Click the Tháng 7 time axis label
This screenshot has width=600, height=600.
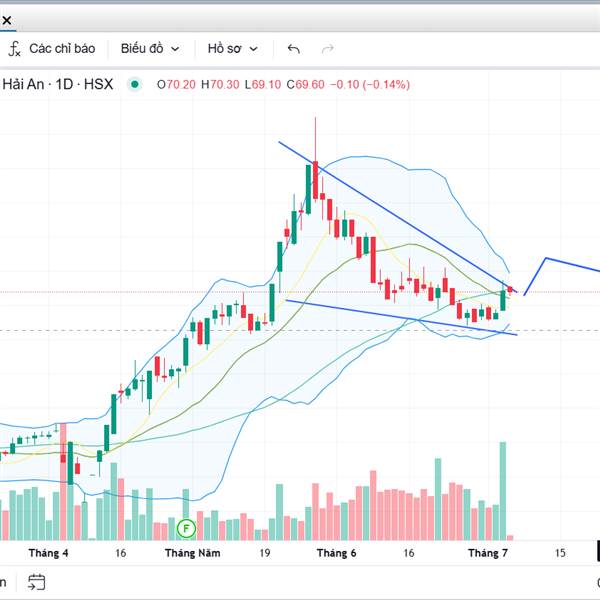pyautogui.click(x=488, y=553)
